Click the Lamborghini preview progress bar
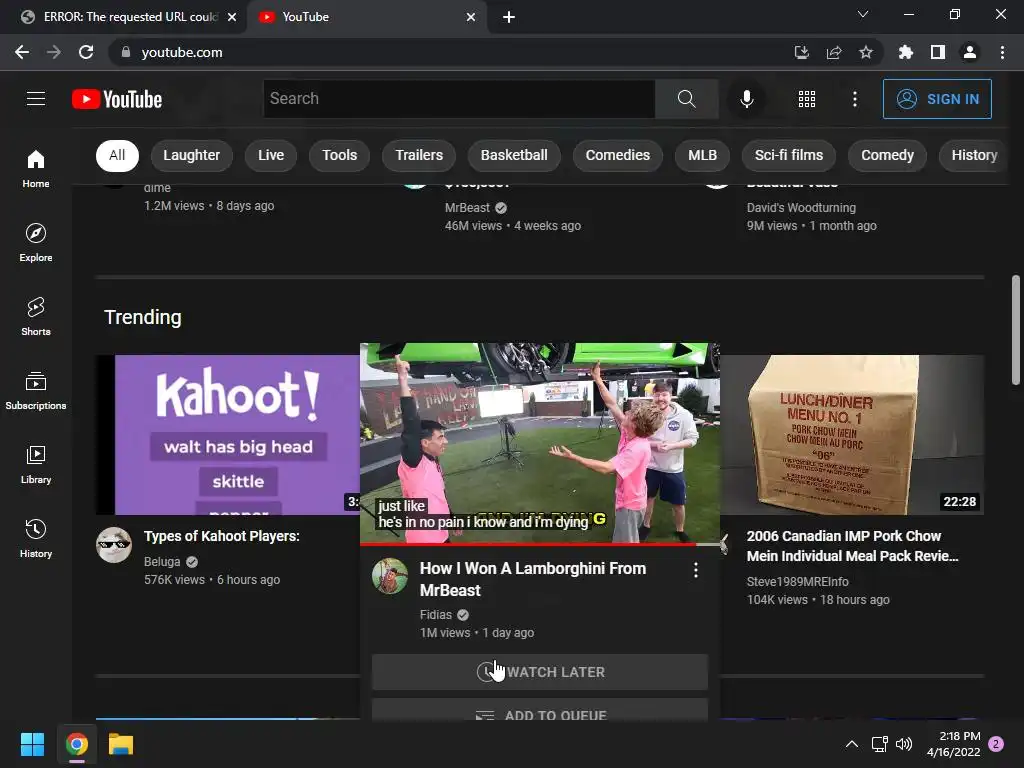Screen dimensions: 1024x768 pyautogui.click(x=539, y=543)
